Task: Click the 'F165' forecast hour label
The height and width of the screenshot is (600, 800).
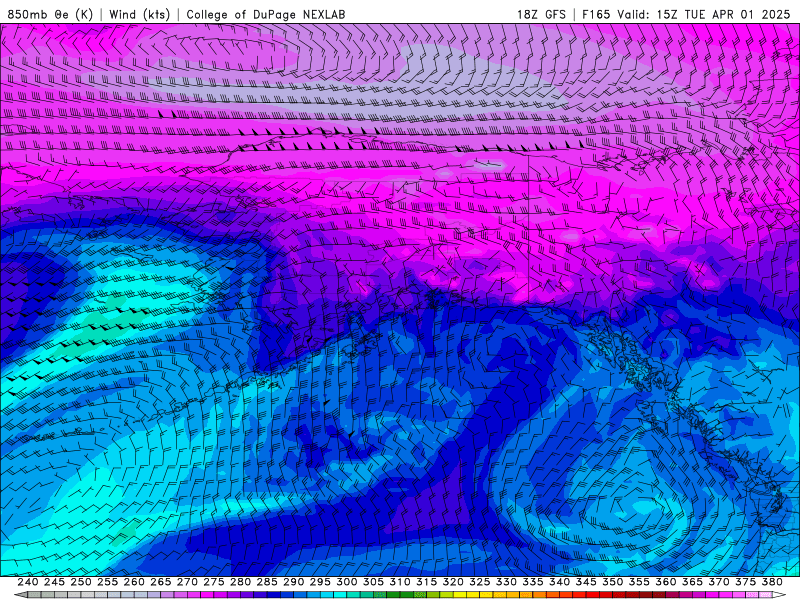Action: click(x=596, y=14)
